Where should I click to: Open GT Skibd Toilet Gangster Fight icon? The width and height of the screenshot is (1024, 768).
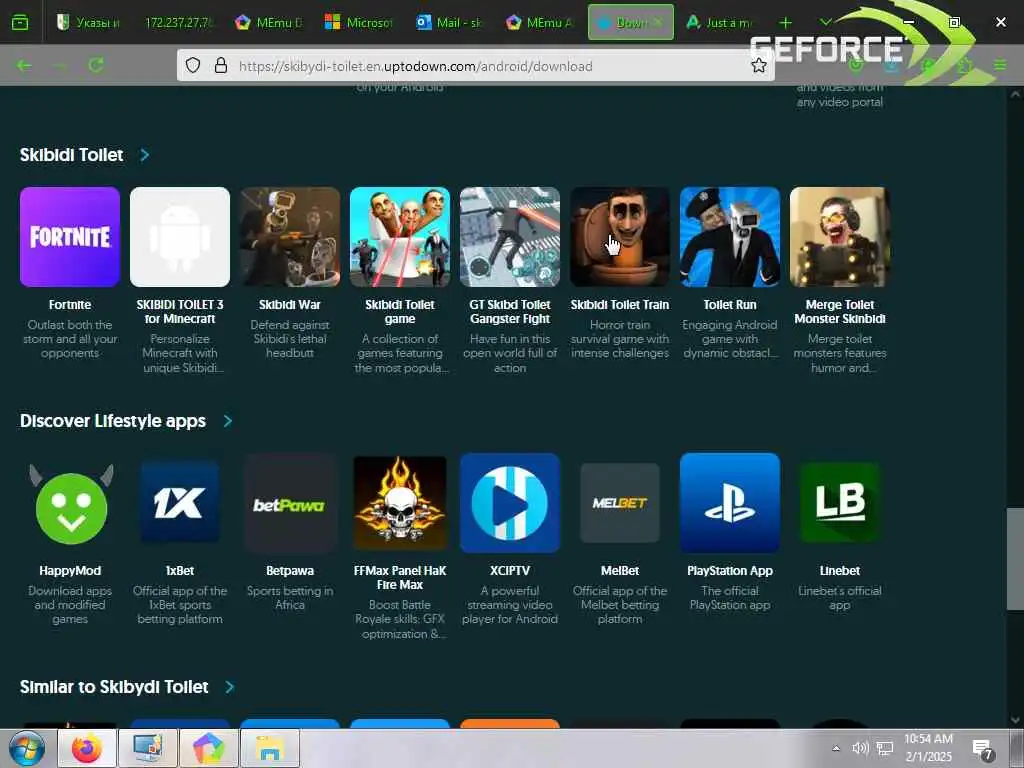coord(510,236)
